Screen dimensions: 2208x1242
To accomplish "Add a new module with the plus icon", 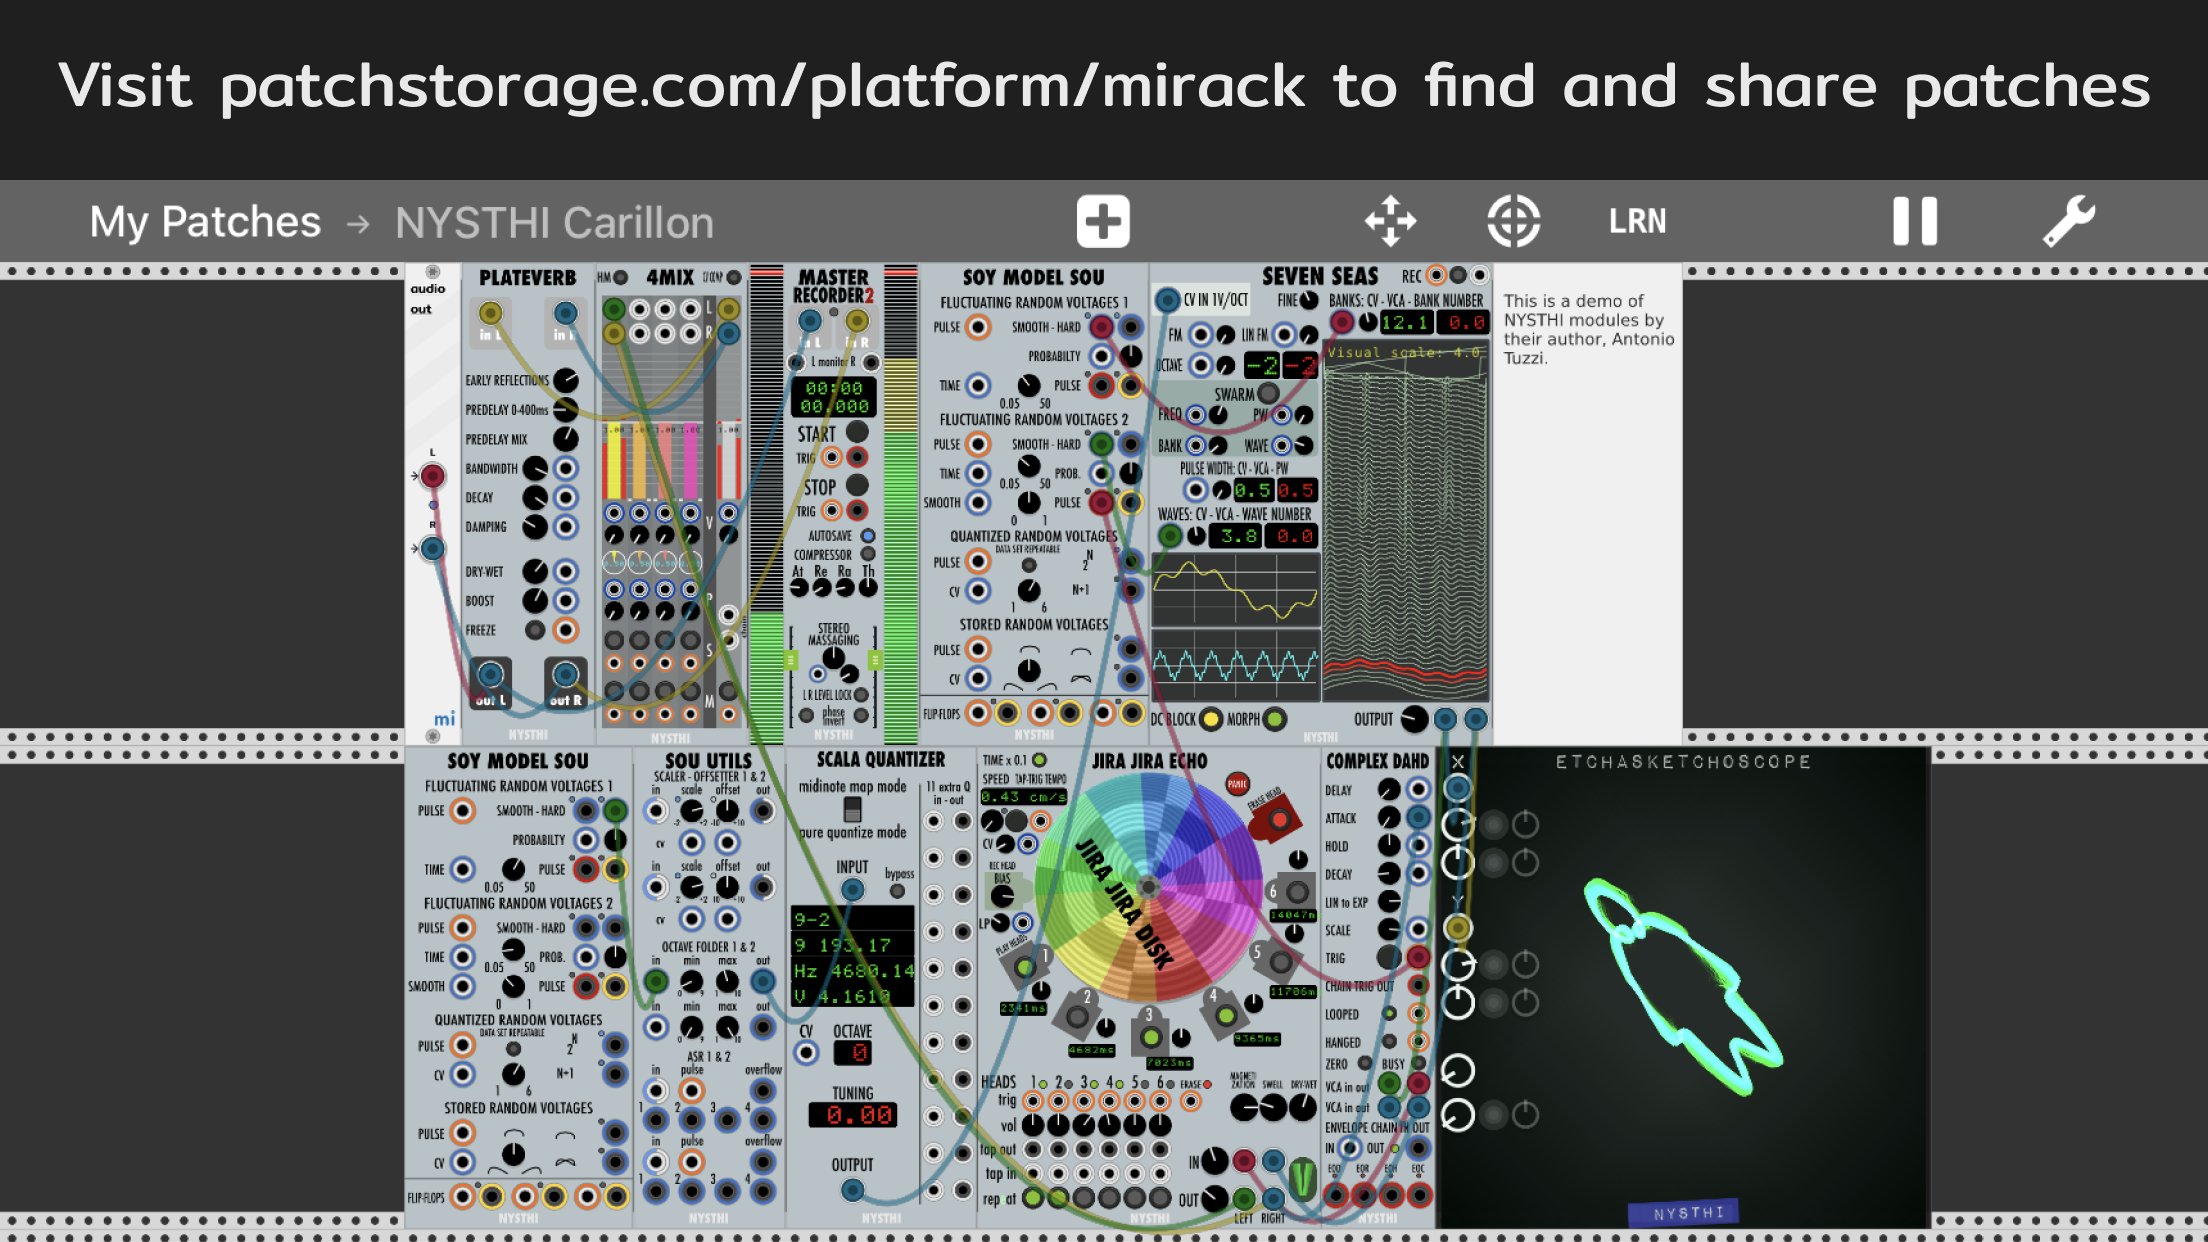I will click(x=1102, y=221).
